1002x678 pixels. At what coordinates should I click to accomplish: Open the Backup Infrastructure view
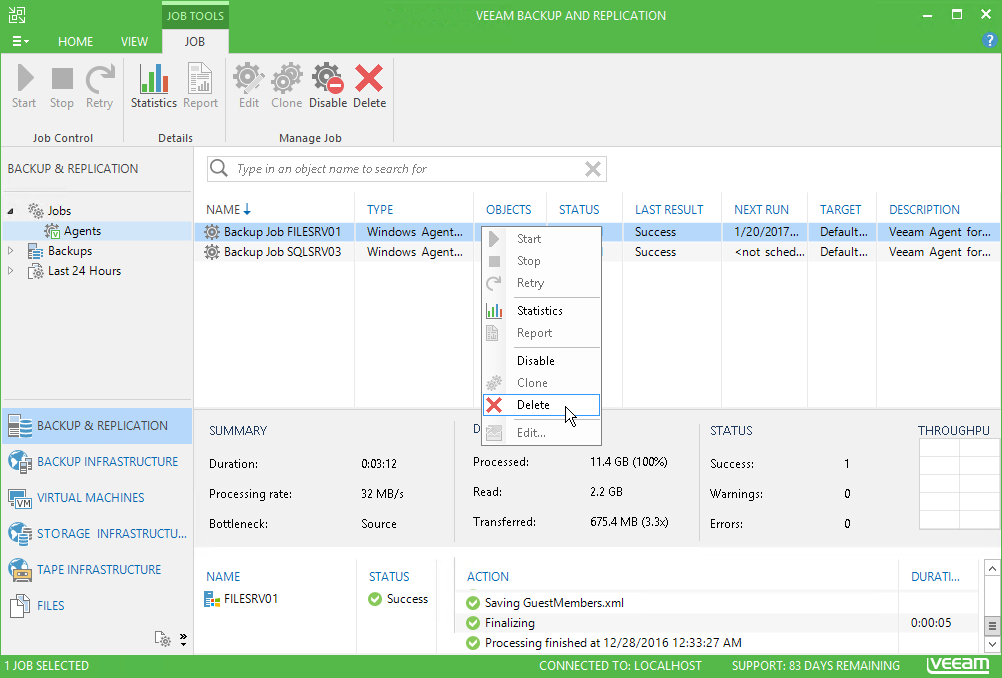coord(97,461)
